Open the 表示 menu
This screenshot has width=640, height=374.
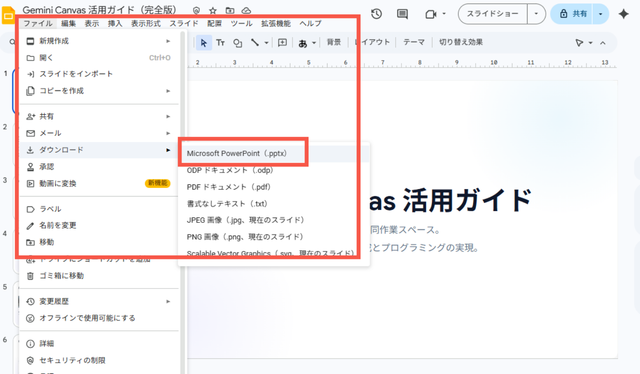[92, 23]
